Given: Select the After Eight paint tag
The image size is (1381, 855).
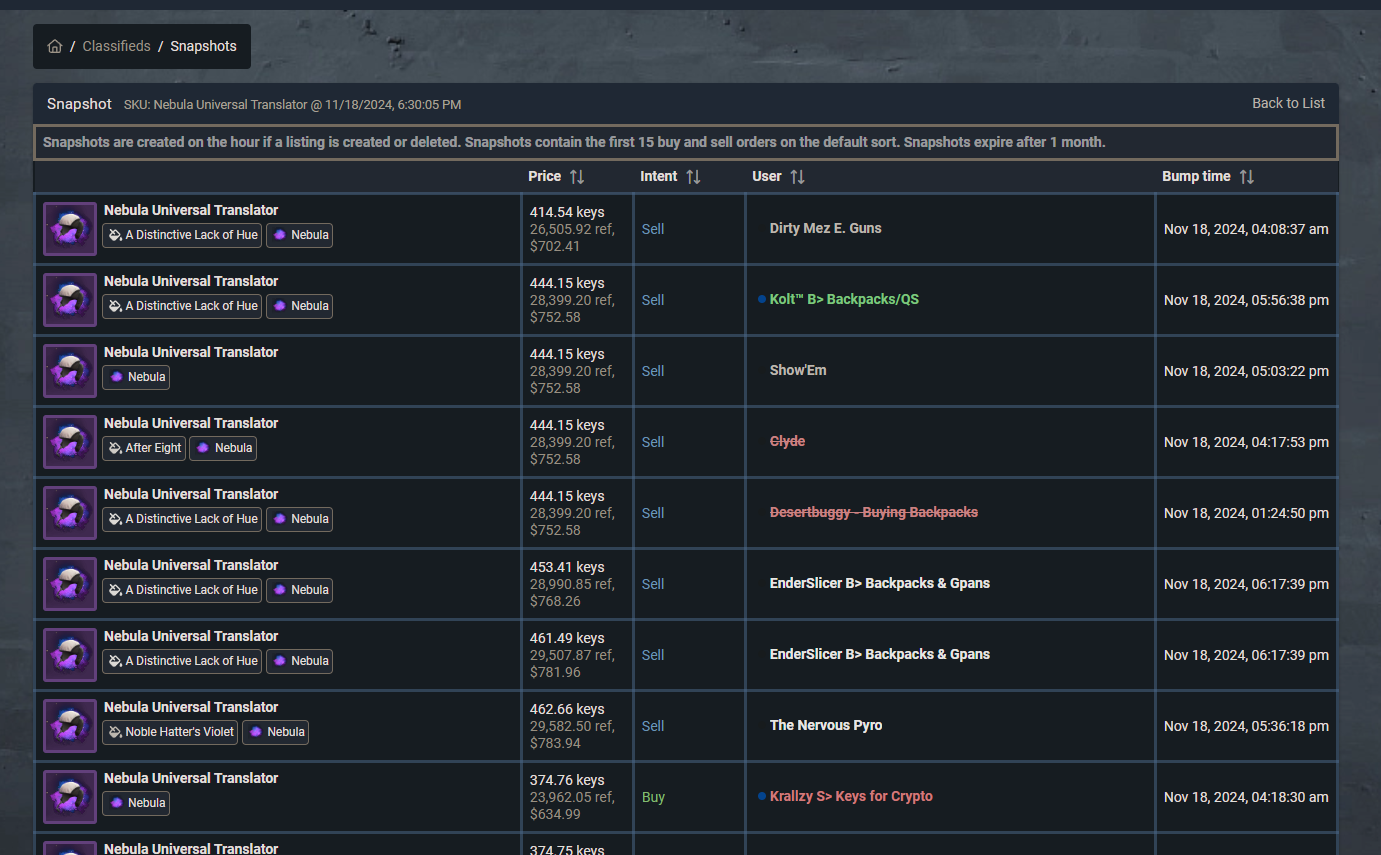Looking at the screenshot, I should [144, 448].
